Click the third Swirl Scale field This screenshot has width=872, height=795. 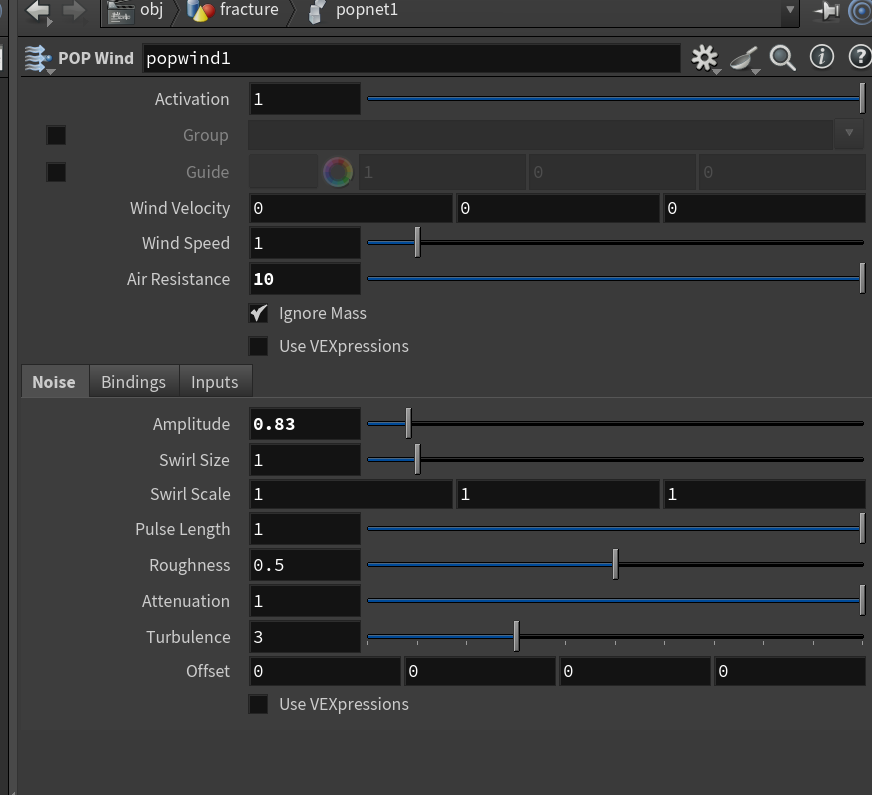(x=765, y=494)
